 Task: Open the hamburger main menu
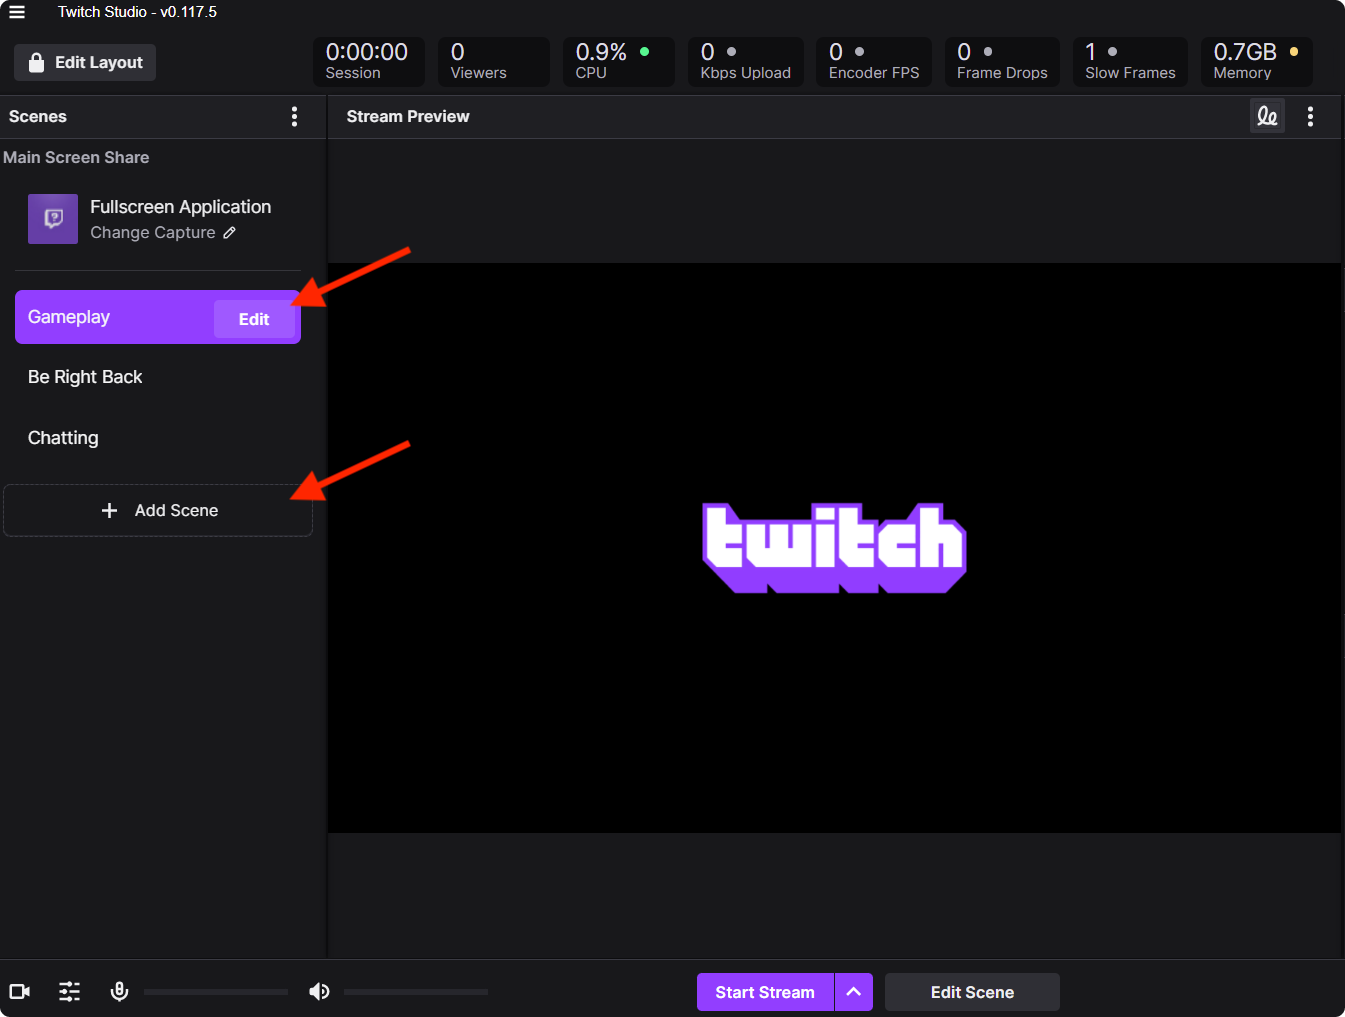click(x=17, y=12)
